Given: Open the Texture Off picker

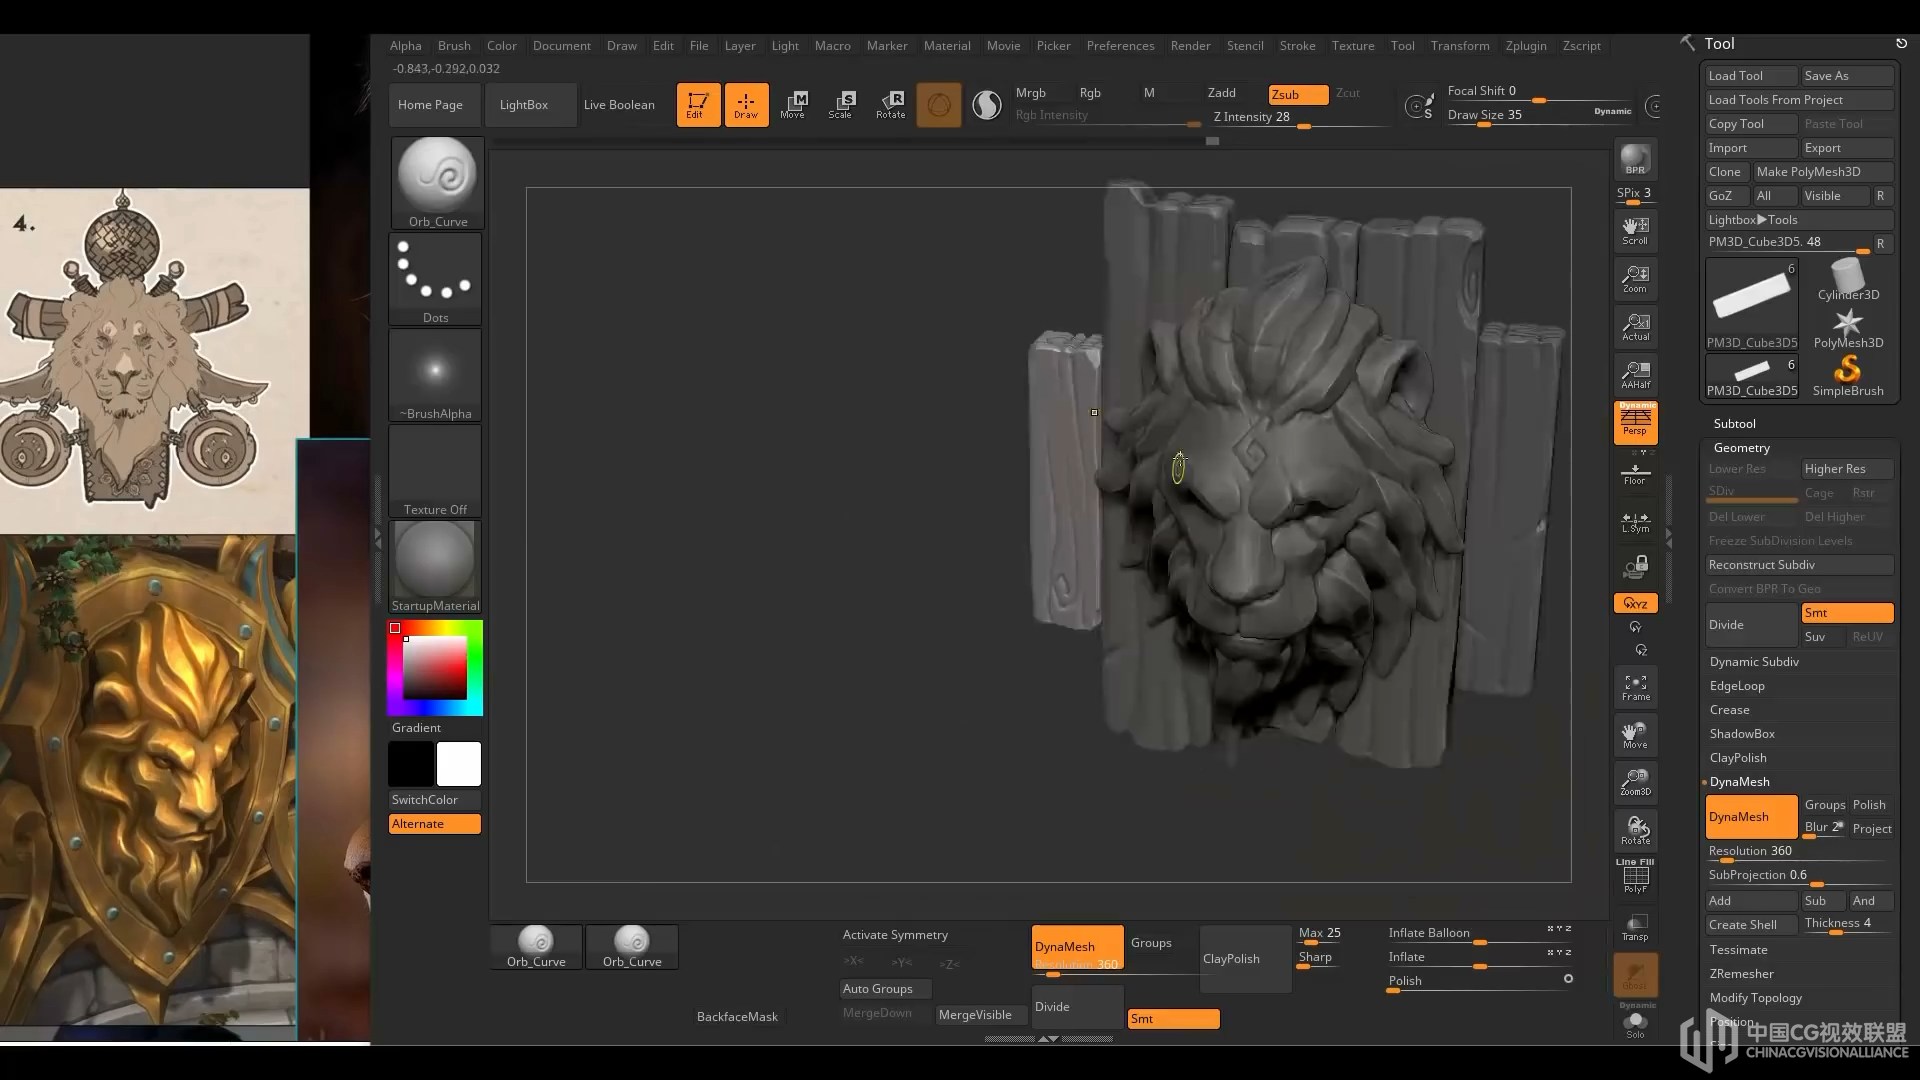Looking at the screenshot, I should click(x=435, y=471).
